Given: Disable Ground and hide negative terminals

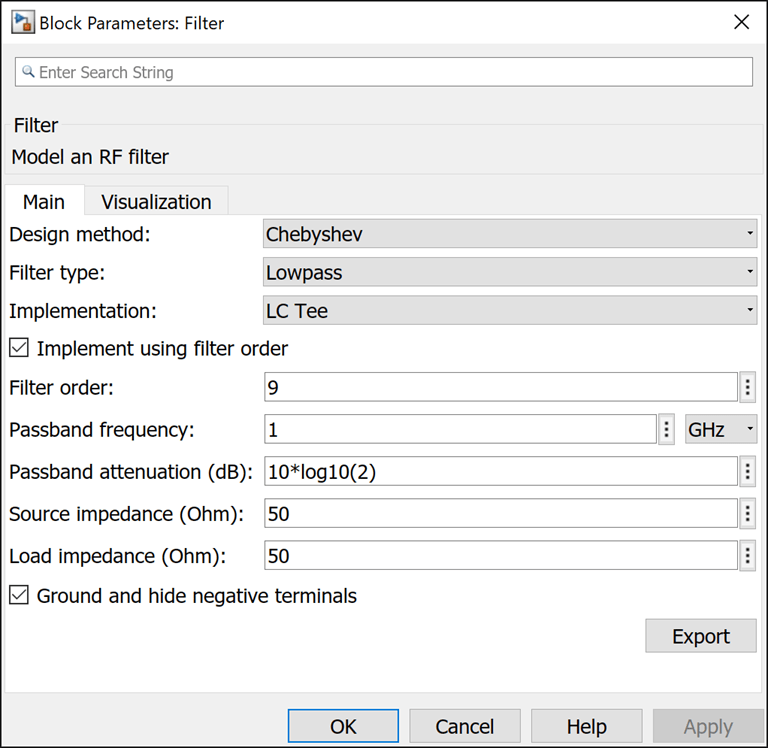Looking at the screenshot, I should click(x=19, y=596).
